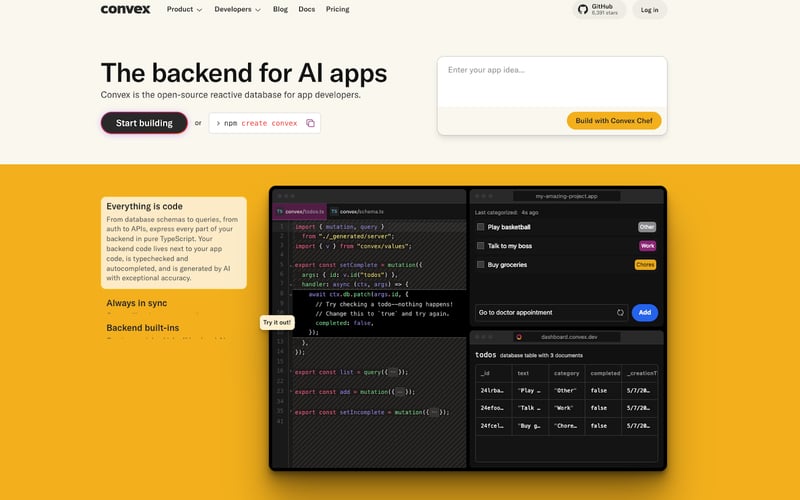Click the Try it out! tooltip
800x500 pixels.
click(277, 322)
